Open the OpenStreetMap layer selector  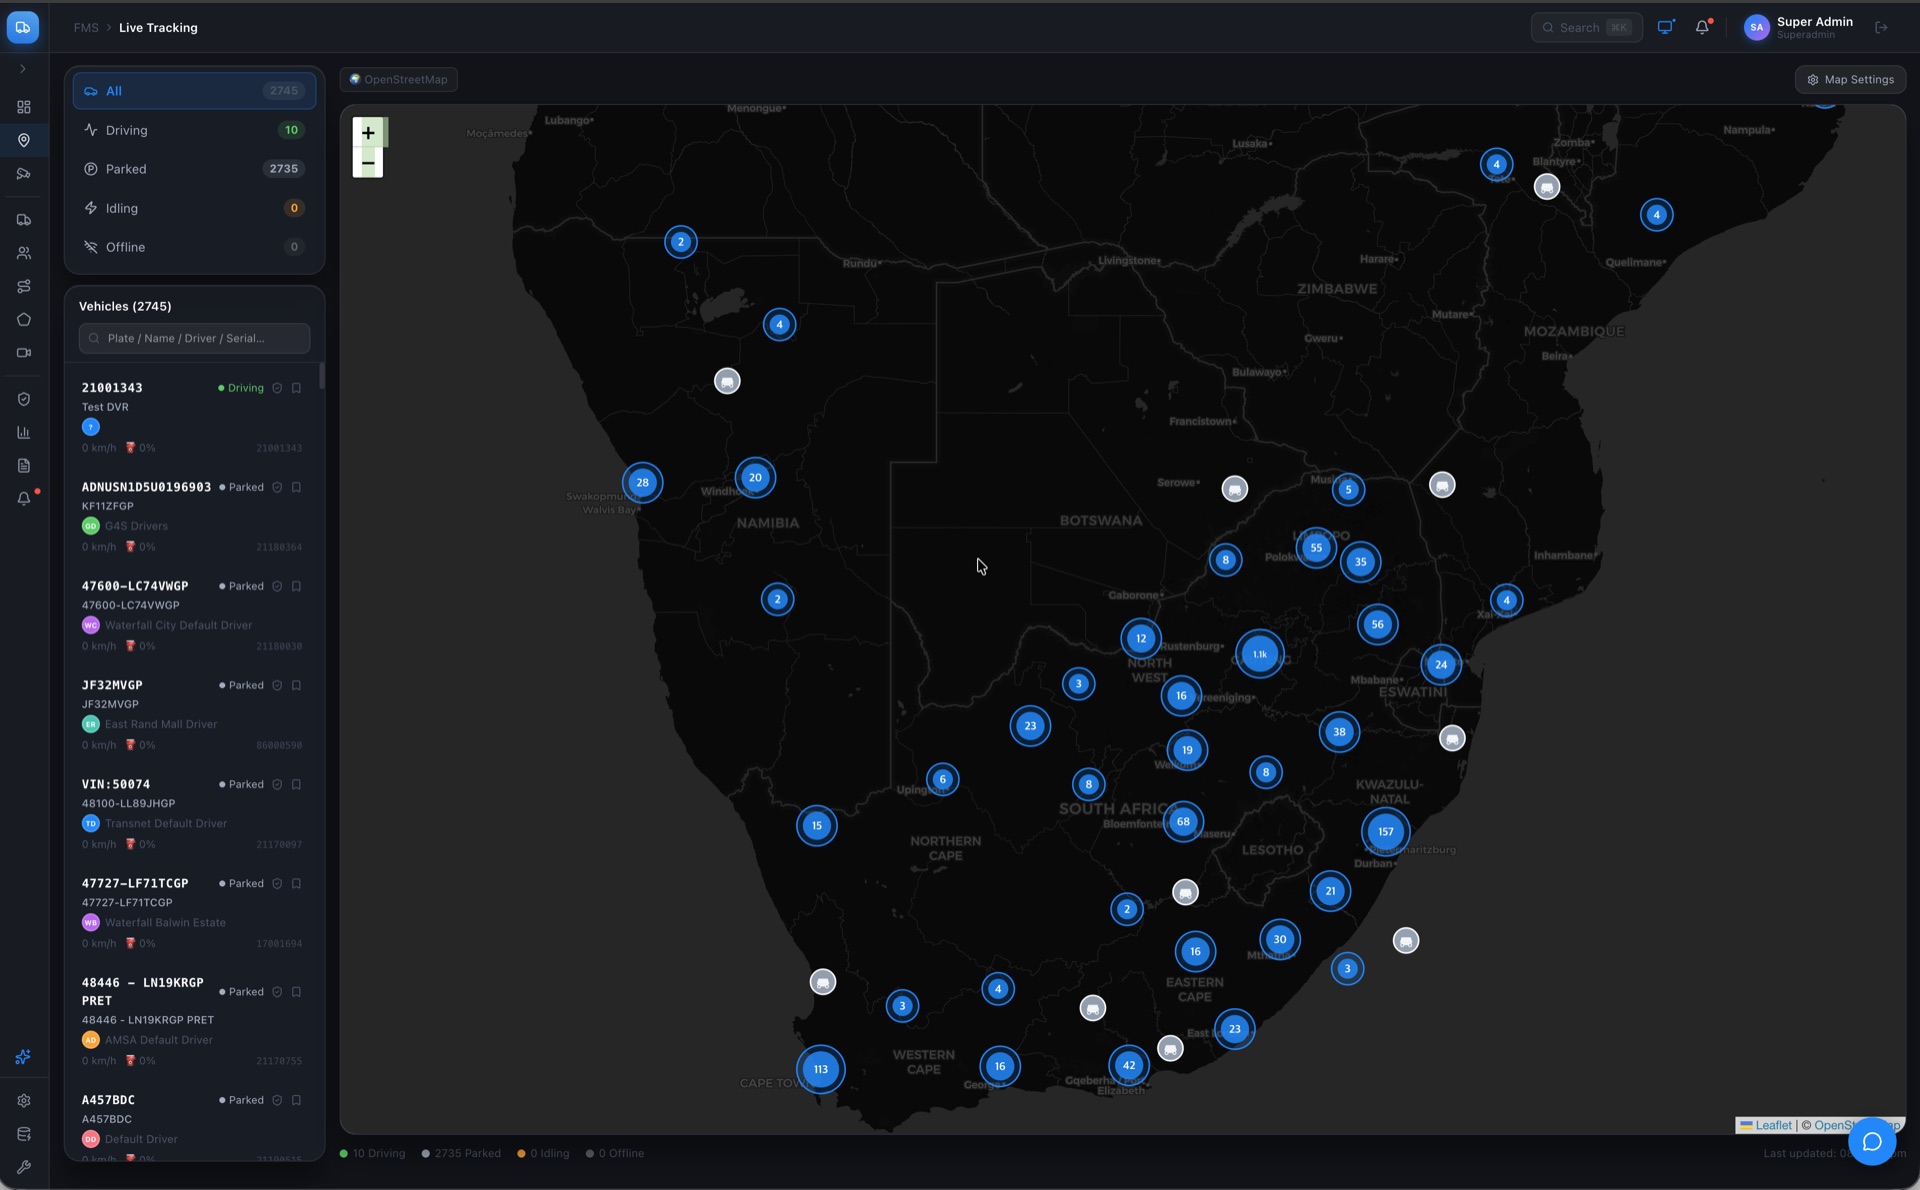398,79
